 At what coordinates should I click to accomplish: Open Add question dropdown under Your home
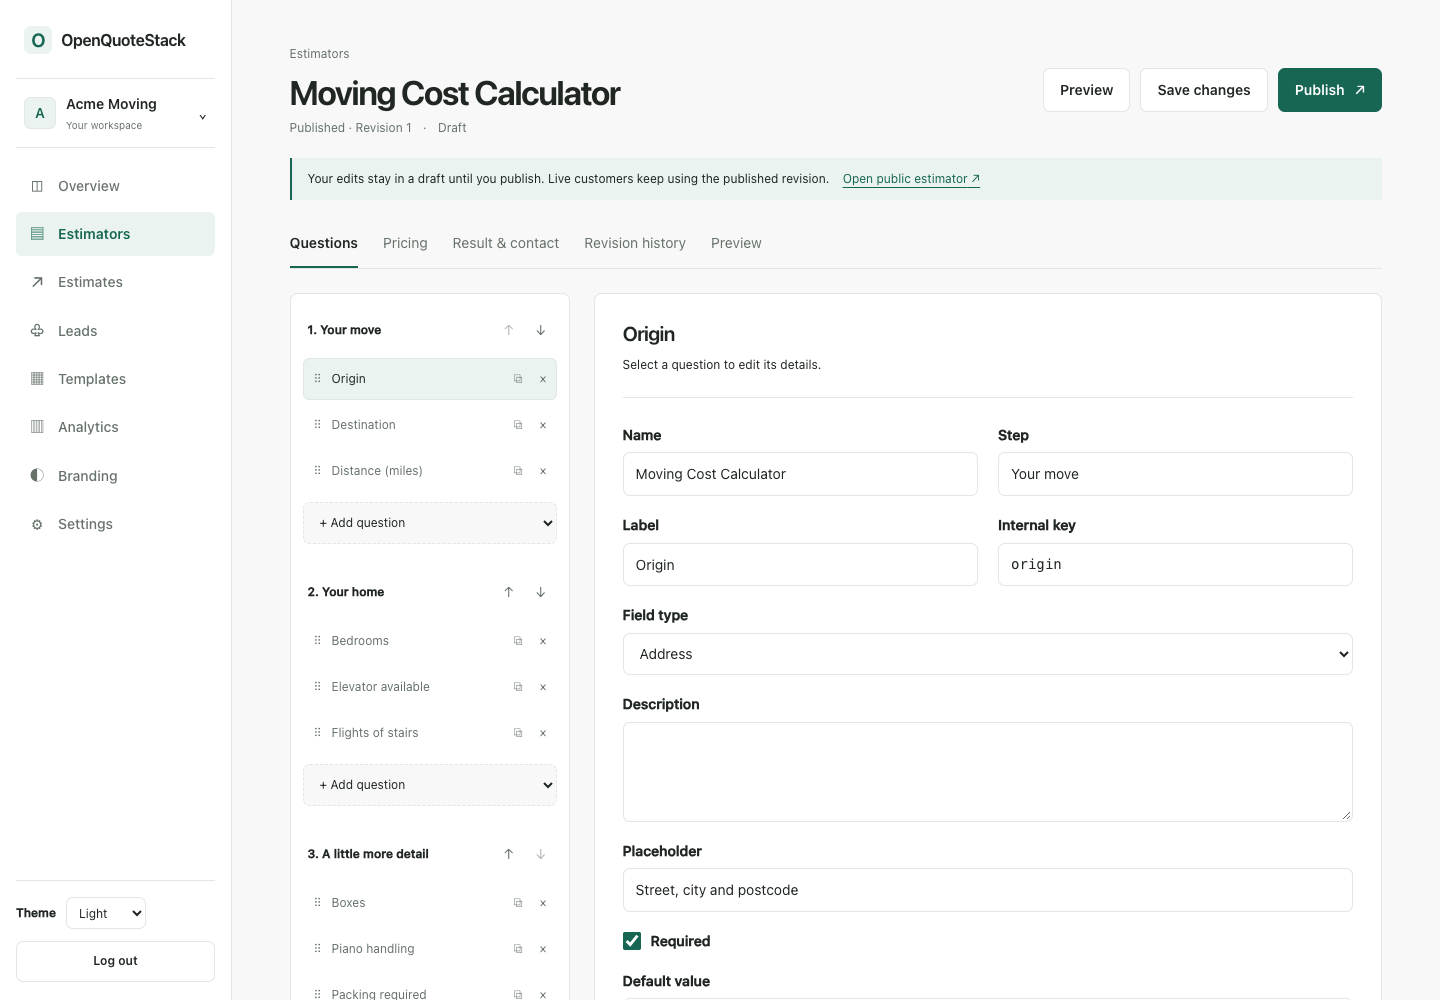(430, 785)
